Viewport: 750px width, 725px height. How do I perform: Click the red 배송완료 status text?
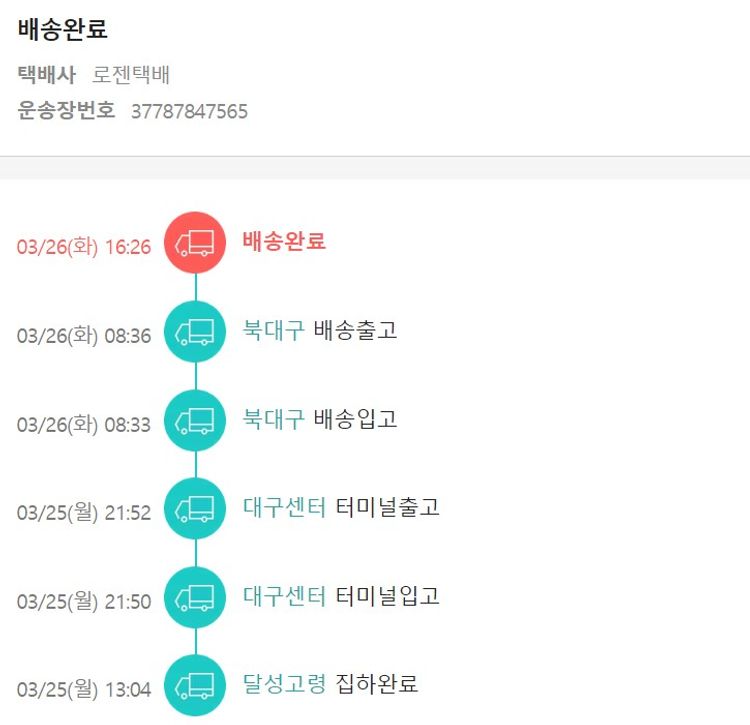tap(284, 241)
